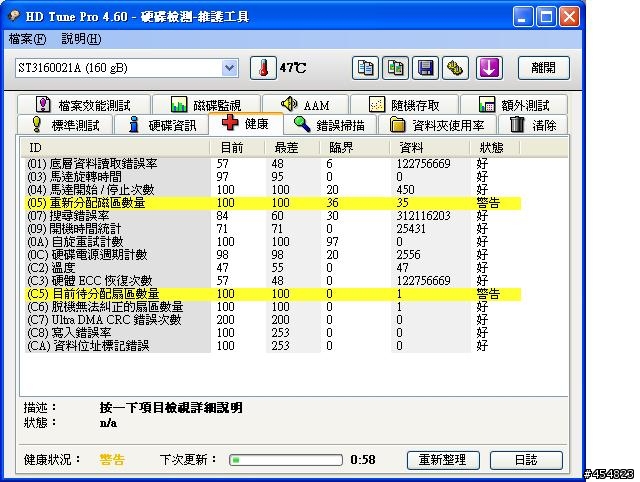Viewport: 640px width, 482px height.
Task: Click the 警告 health status text at bottom
Action: (x=112, y=460)
